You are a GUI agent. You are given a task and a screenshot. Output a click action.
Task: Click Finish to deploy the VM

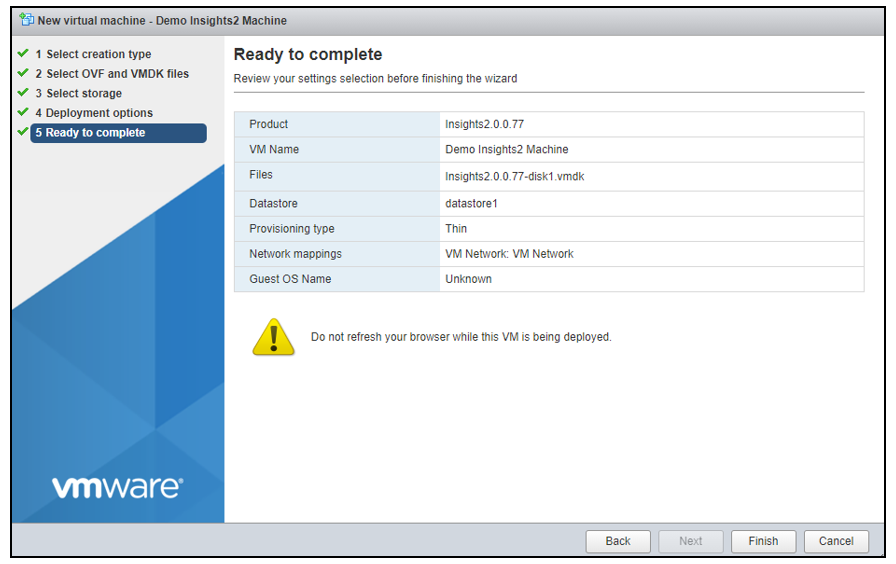(763, 541)
